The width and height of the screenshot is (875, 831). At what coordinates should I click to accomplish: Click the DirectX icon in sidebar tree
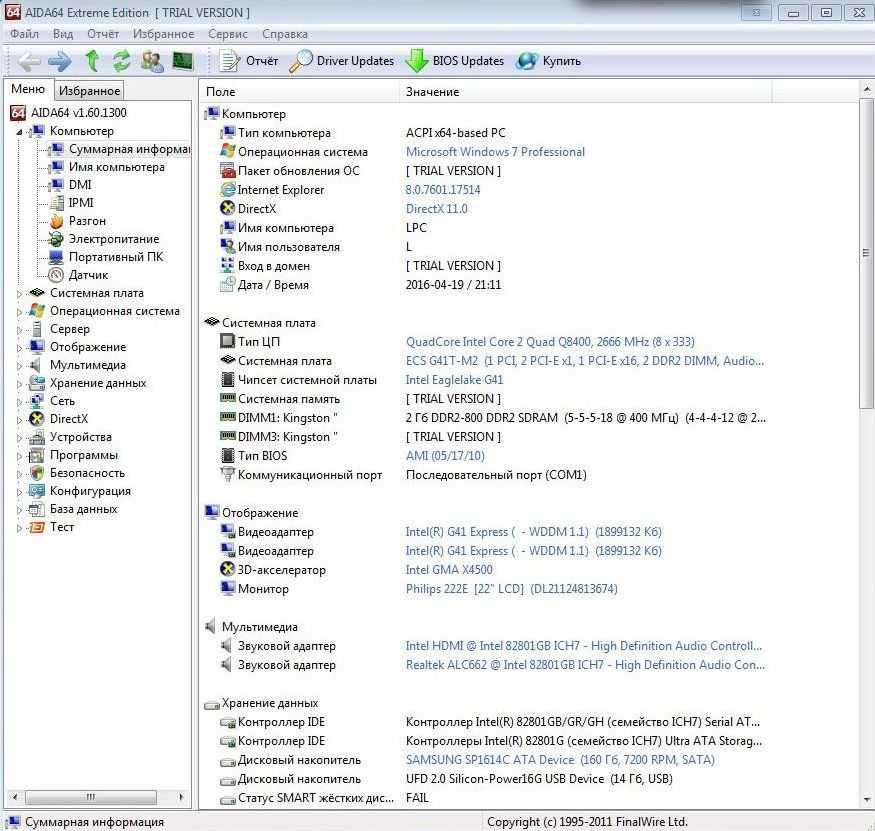[37, 419]
